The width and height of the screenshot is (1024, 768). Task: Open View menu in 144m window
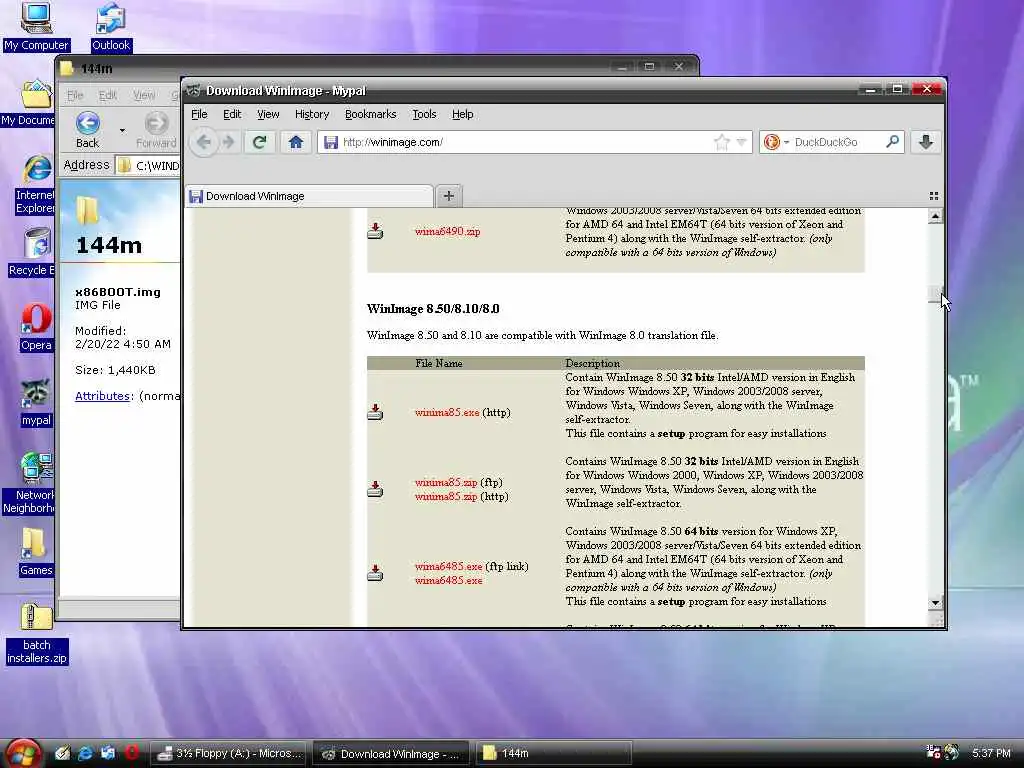pyautogui.click(x=144, y=95)
